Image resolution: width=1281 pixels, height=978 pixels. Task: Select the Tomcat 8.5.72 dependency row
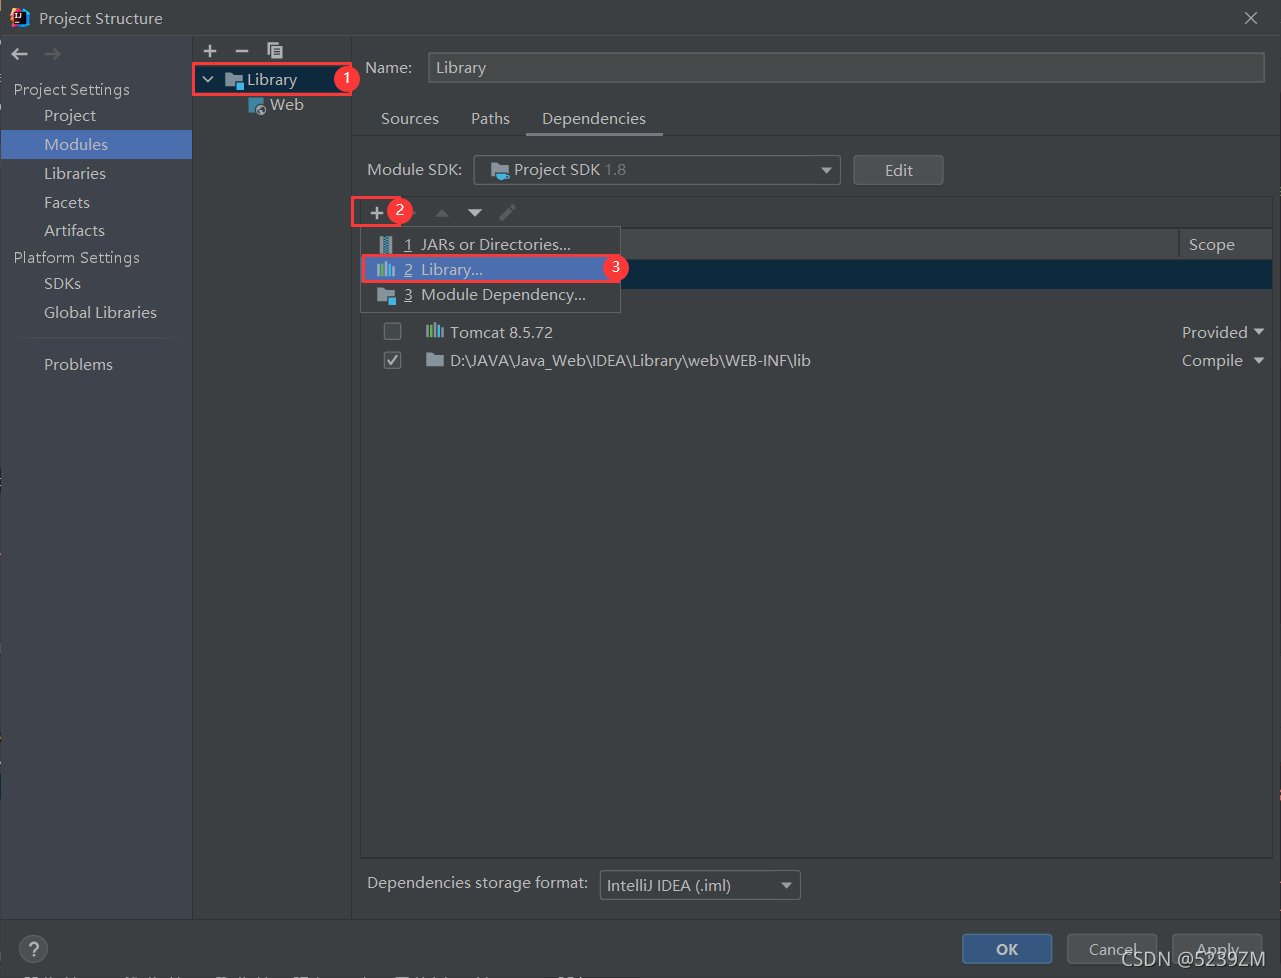[816, 332]
